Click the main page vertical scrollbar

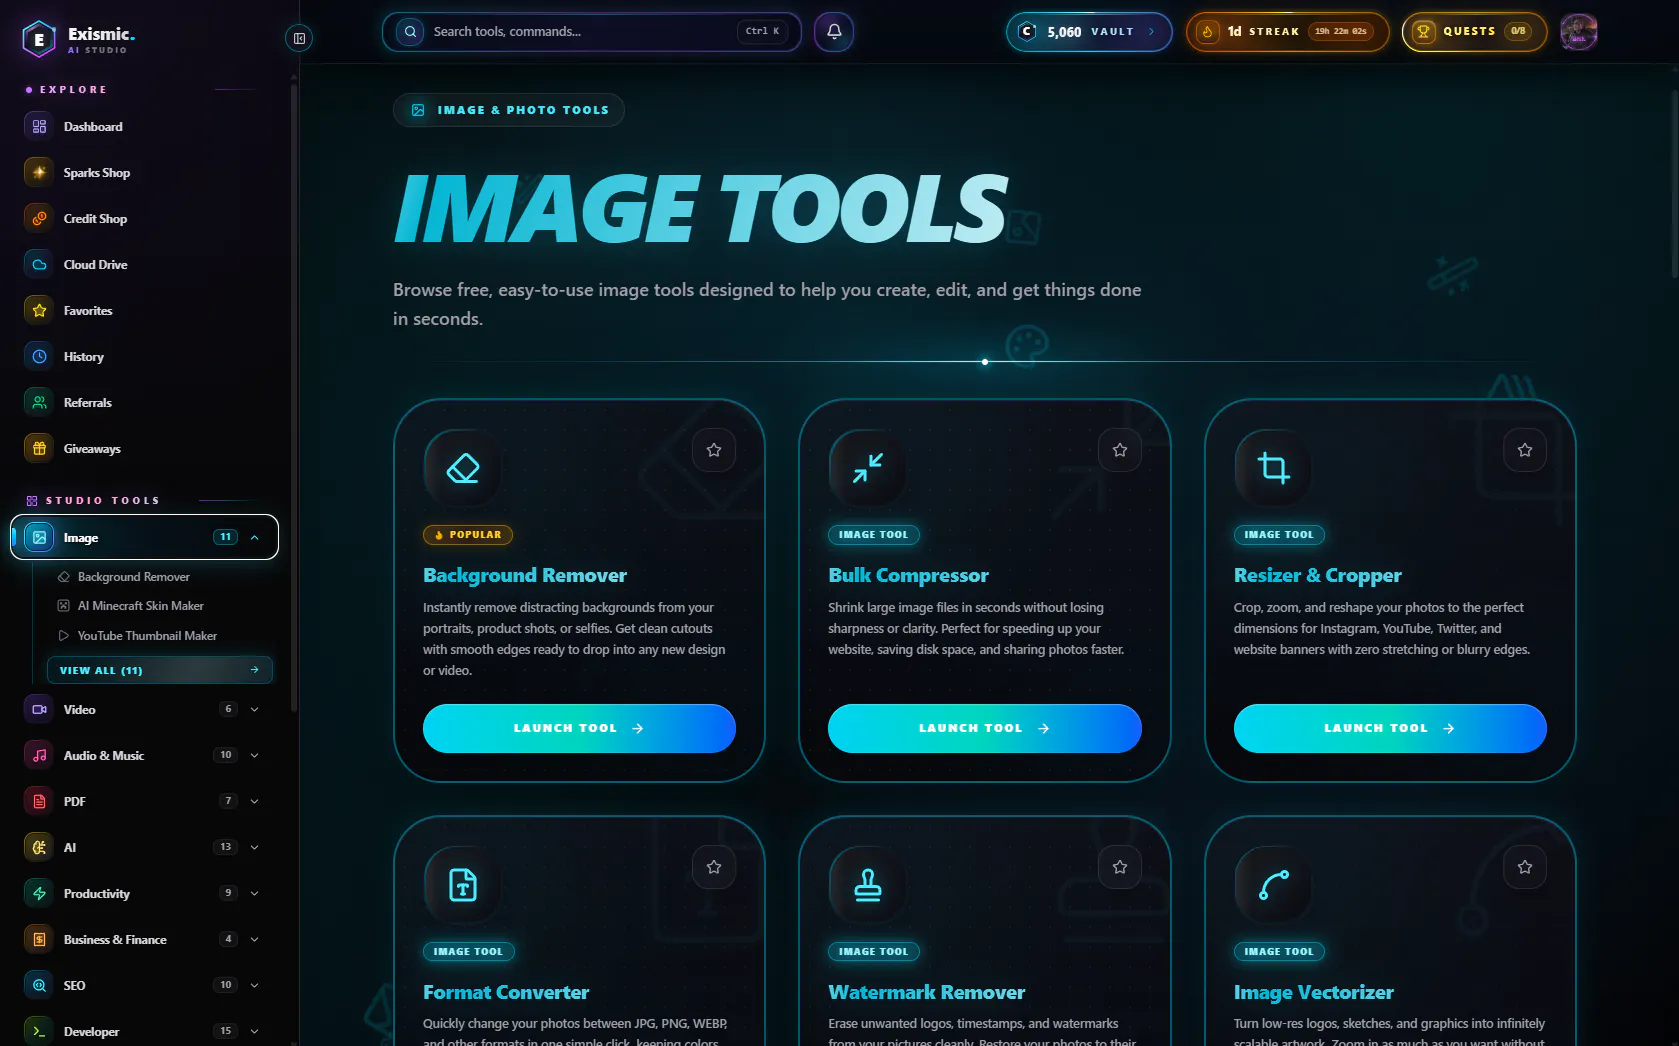1675,185
